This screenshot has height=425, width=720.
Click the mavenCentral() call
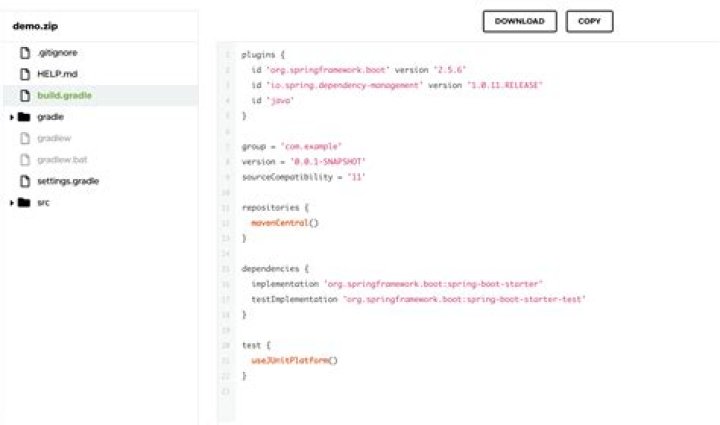coord(285,223)
